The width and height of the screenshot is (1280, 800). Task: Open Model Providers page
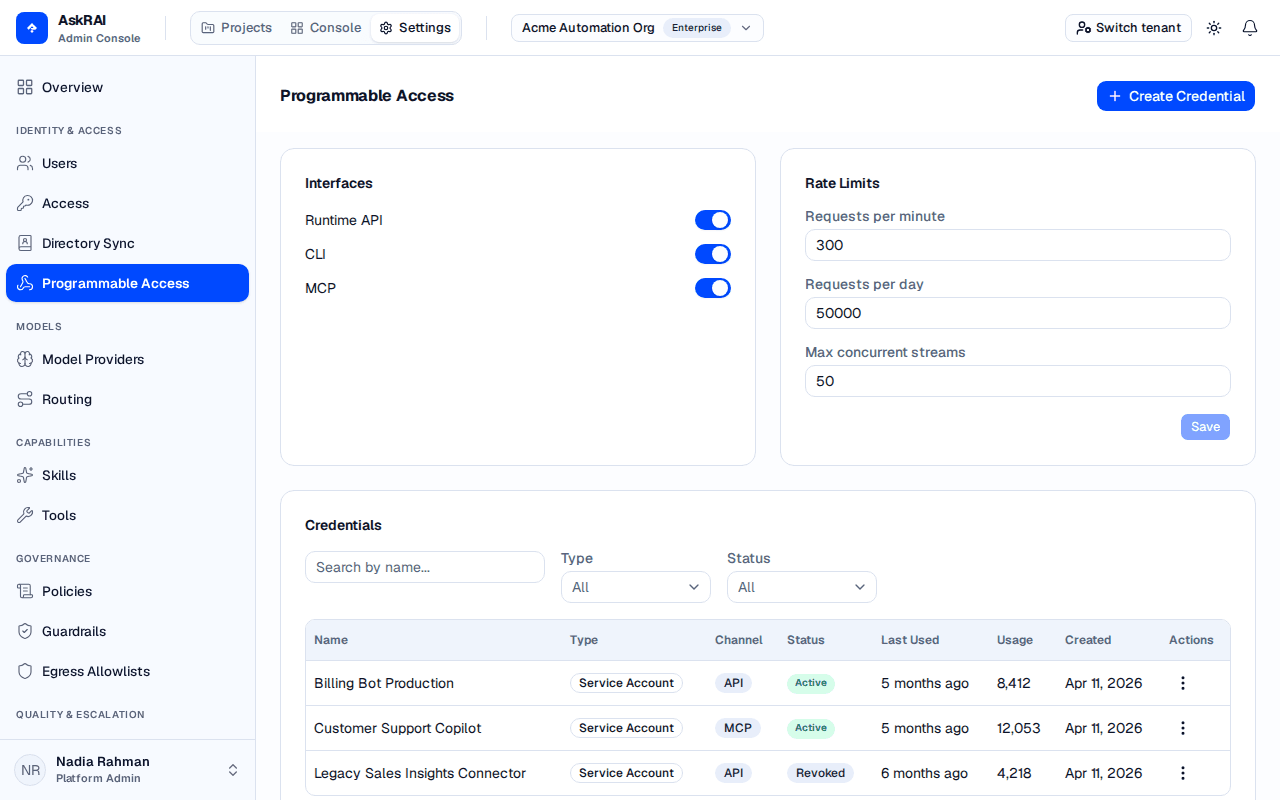tap(127, 359)
